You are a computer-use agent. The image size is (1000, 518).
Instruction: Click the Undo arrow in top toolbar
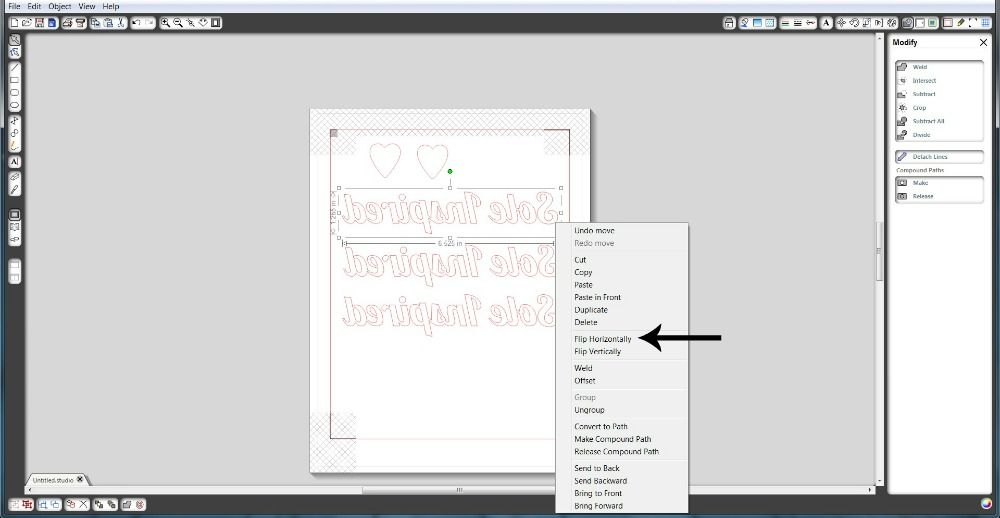pos(136,22)
